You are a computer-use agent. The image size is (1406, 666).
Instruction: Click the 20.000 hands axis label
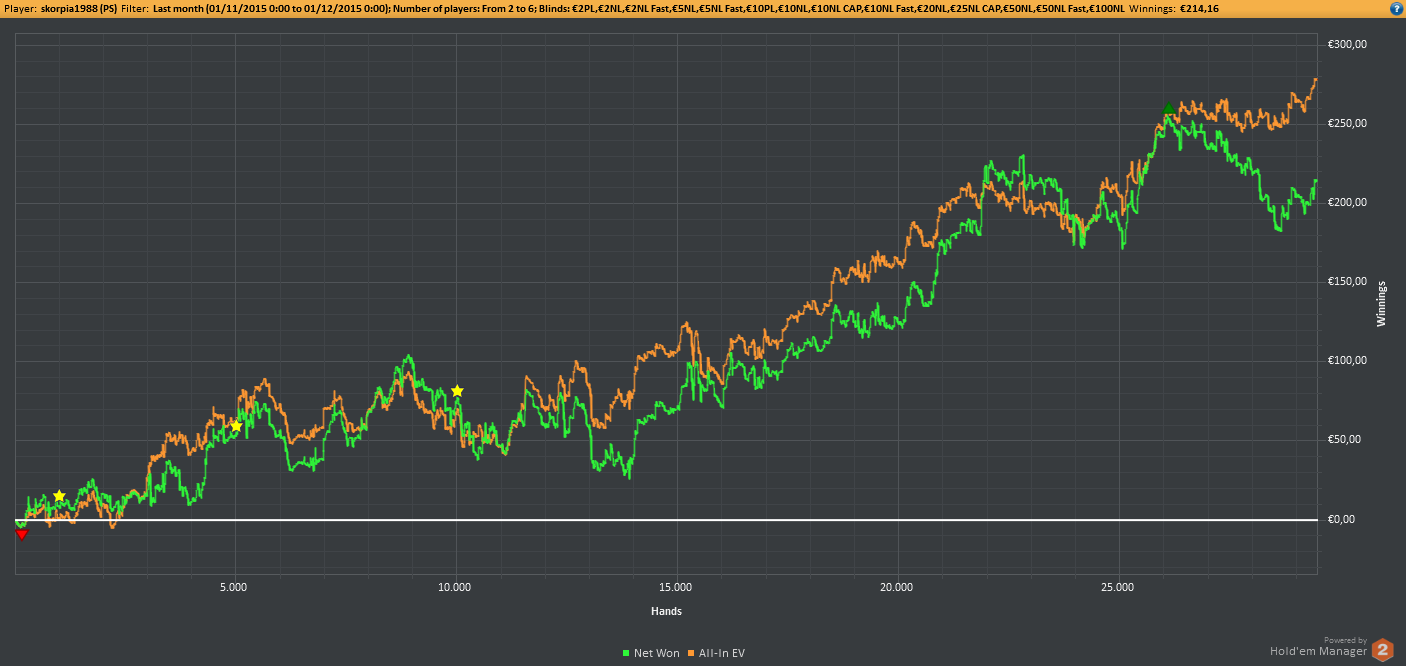coord(897,587)
